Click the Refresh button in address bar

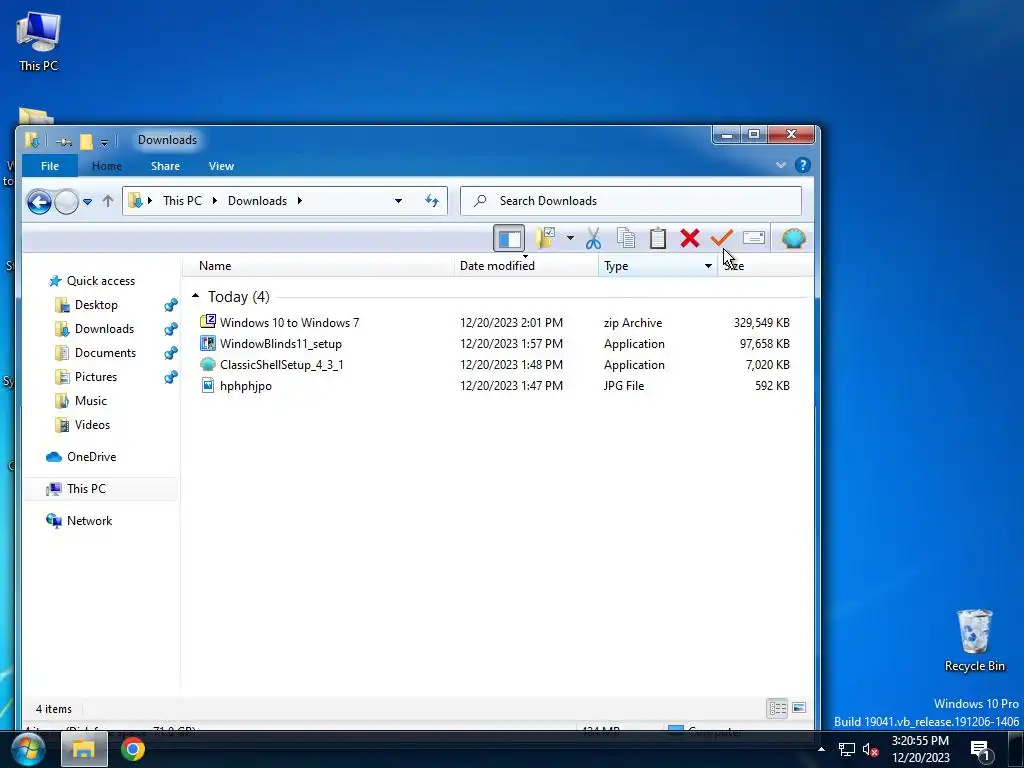[432, 200]
